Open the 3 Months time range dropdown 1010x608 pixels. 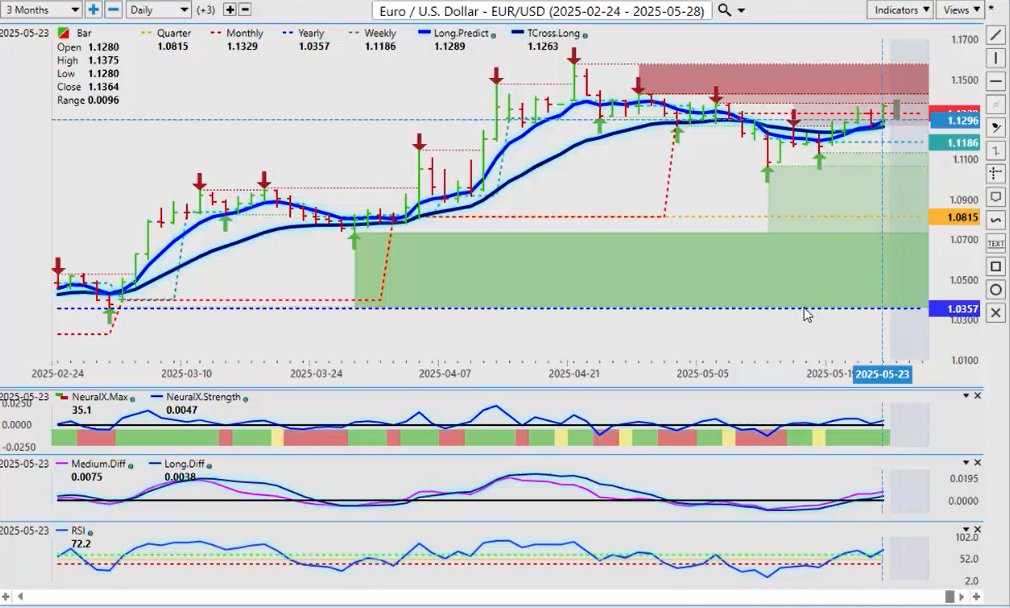pyautogui.click(x=41, y=9)
